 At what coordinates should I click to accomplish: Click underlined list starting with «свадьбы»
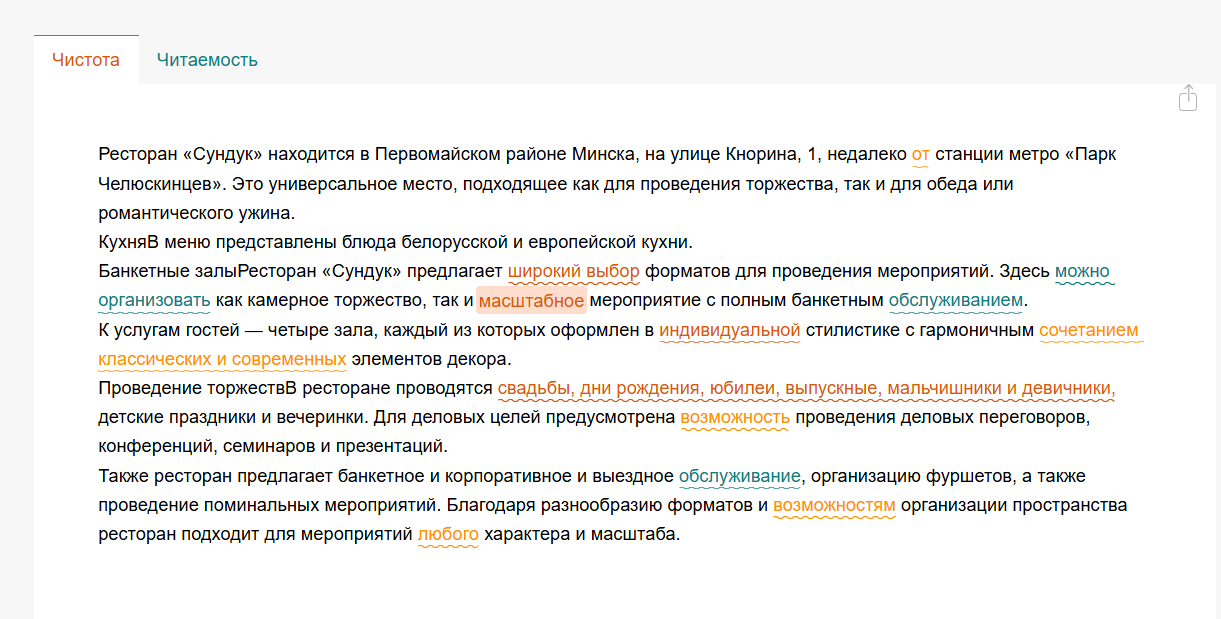(x=806, y=388)
